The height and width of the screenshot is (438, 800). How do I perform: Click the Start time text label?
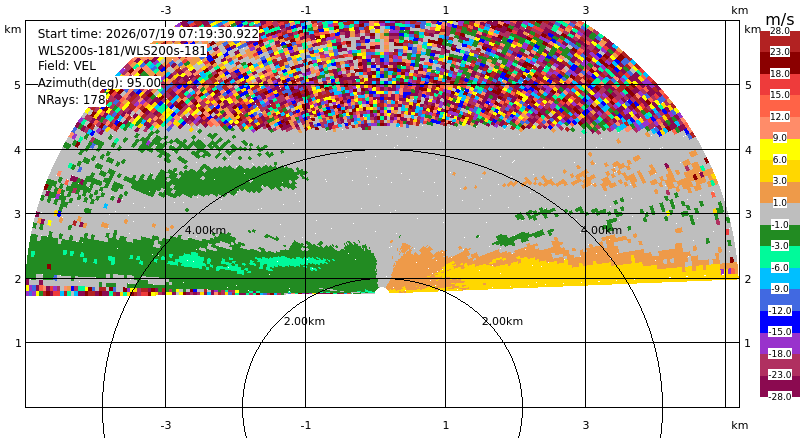point(148,34)
